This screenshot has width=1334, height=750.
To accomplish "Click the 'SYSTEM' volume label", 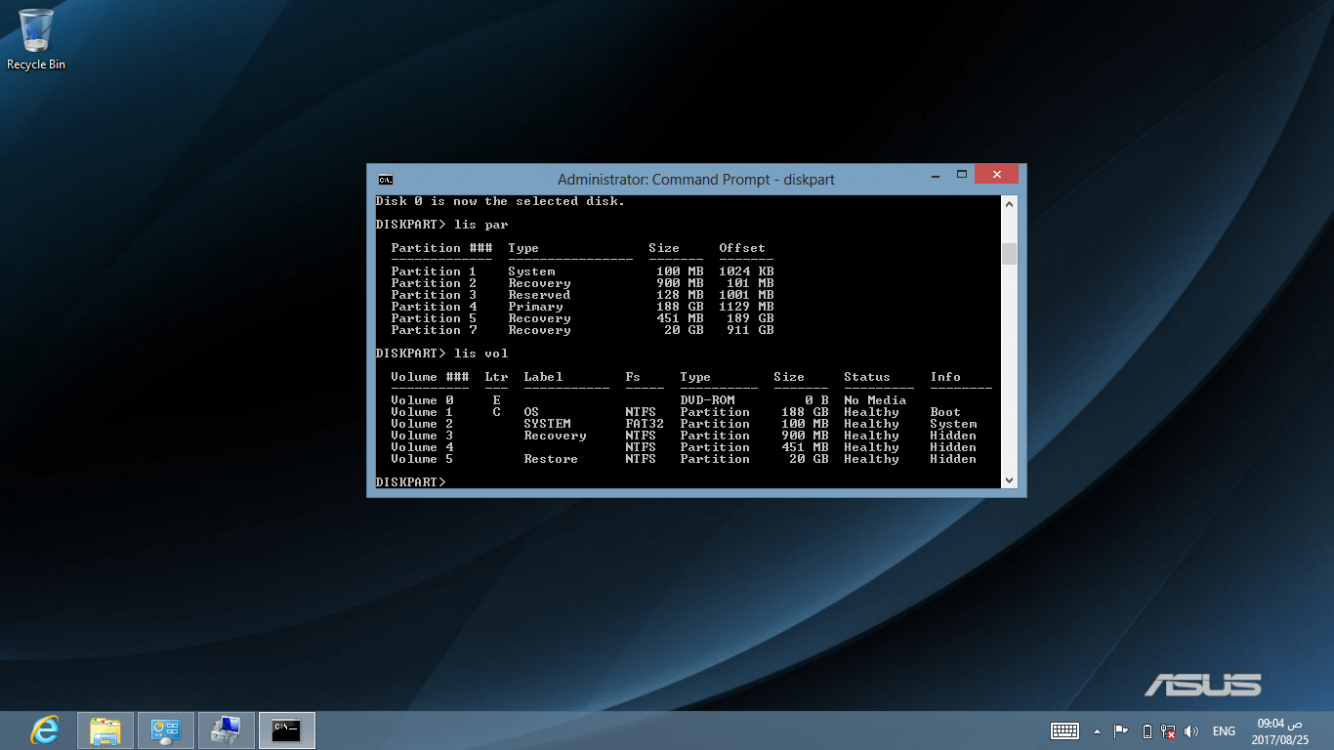I will pyautogui.click(x=547, y=424).
